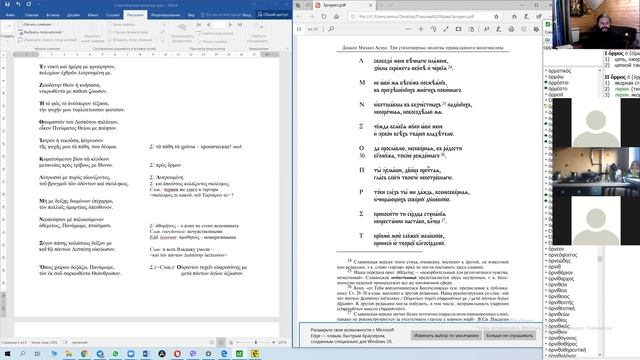The width and height of the screenshot is (640, 360).
Task: Switch to the Вставка ribbon tab
Action: pyautogui.click(x=53, y=15)
